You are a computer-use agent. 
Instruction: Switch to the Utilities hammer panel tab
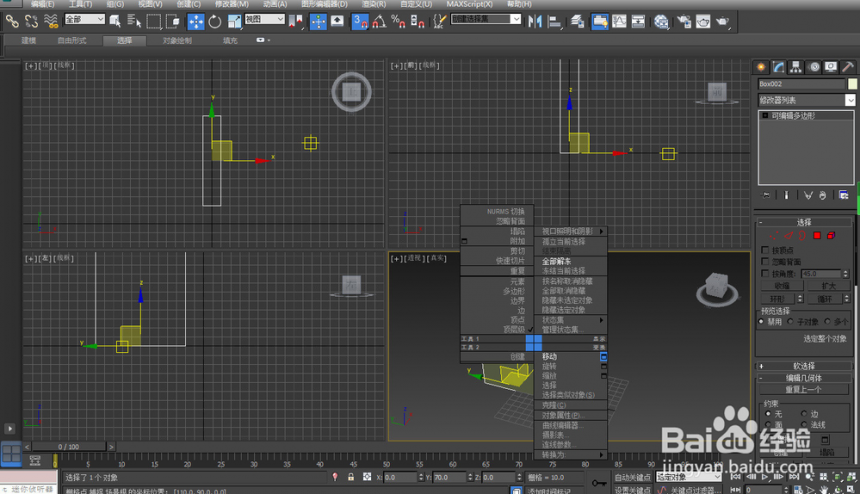pos(848,67)
